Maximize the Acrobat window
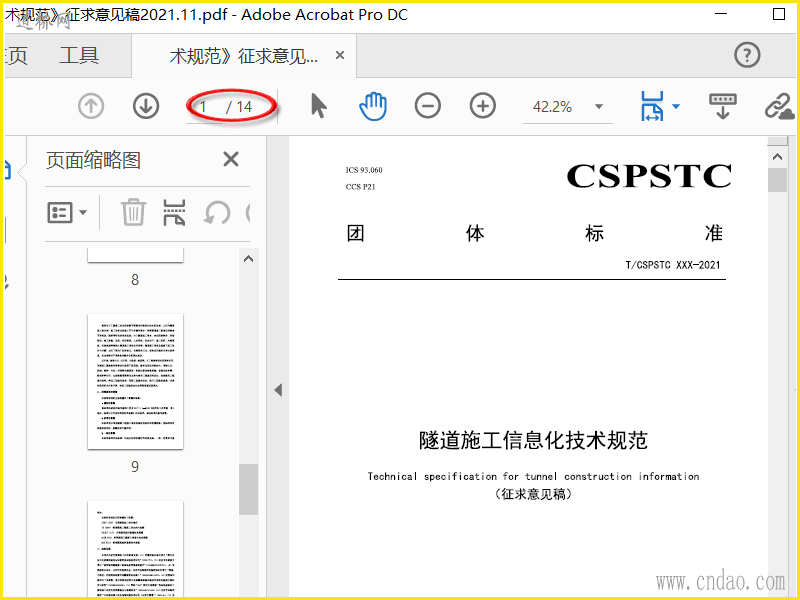This screenshot has height=600, width=800. pyautogui.click(x=779, y=14)
